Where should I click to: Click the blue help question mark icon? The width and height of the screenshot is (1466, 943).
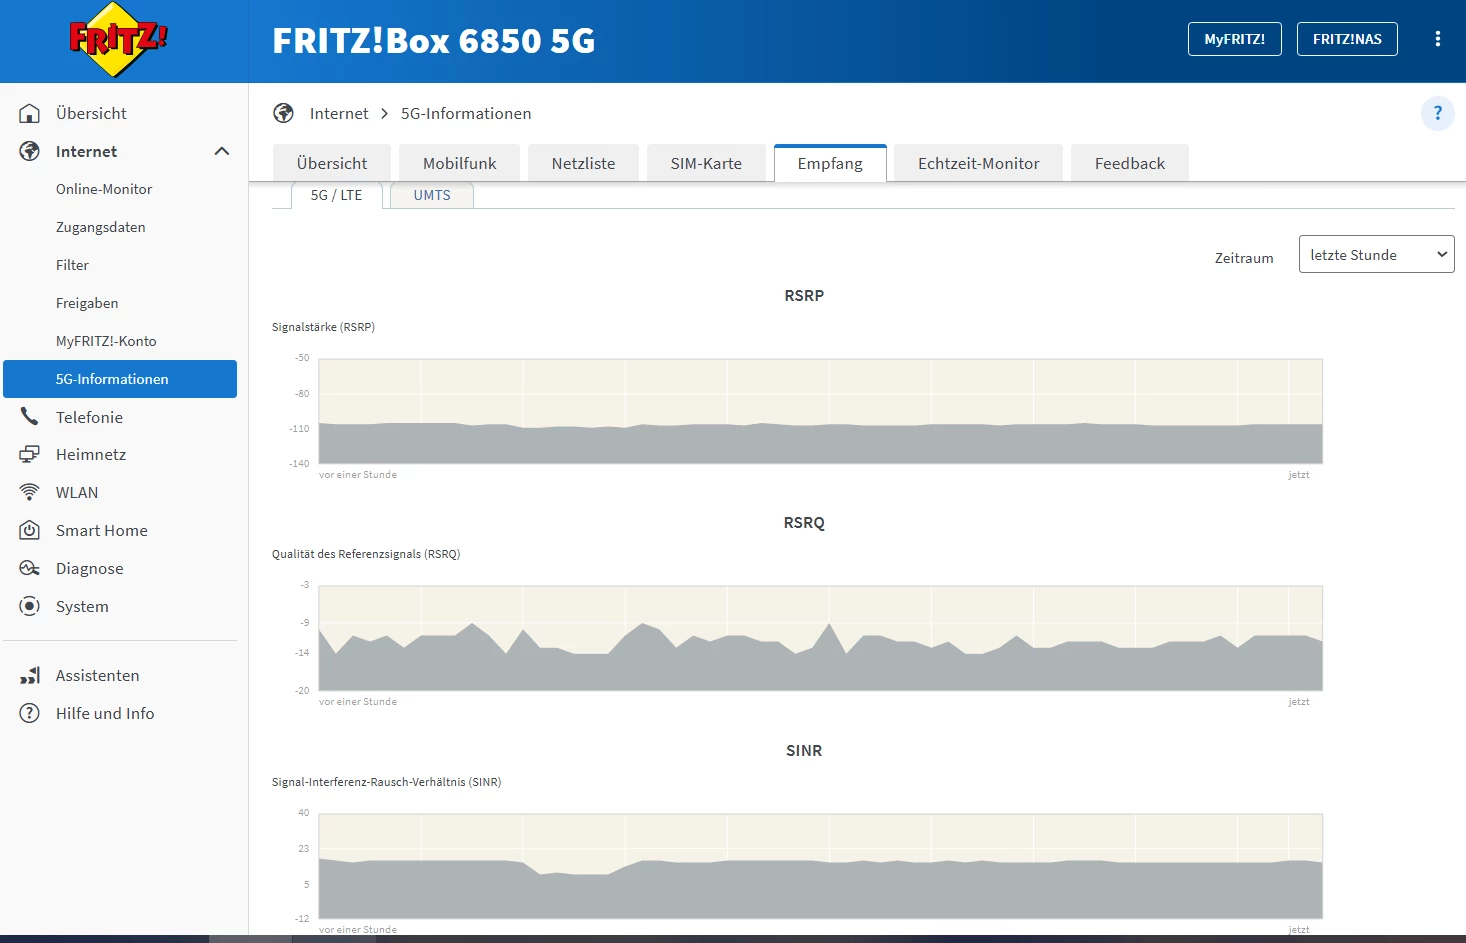click(x=1438, y=113)
